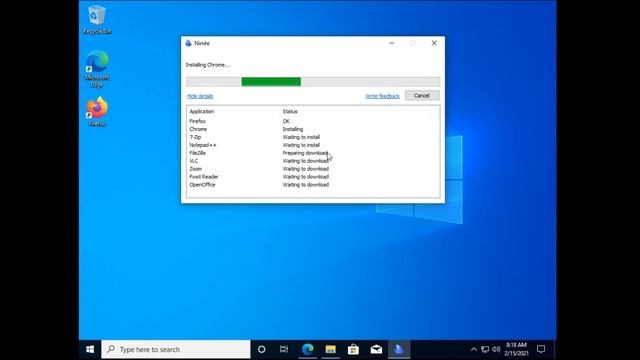Click the network status tray icon
The height and width of the screenshot is (360, 640).
(485, 349)
